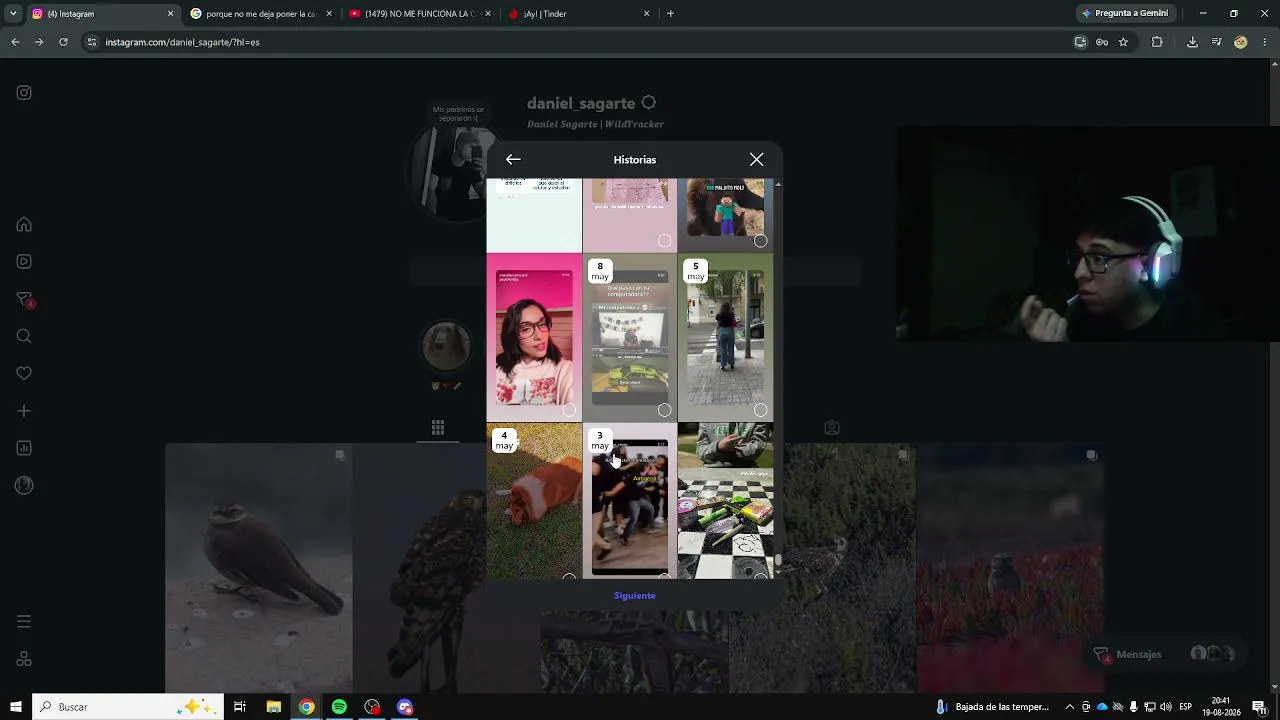Expand the tab search dropdown
This screenshot has height=720, width=1280.
[12, 14]
